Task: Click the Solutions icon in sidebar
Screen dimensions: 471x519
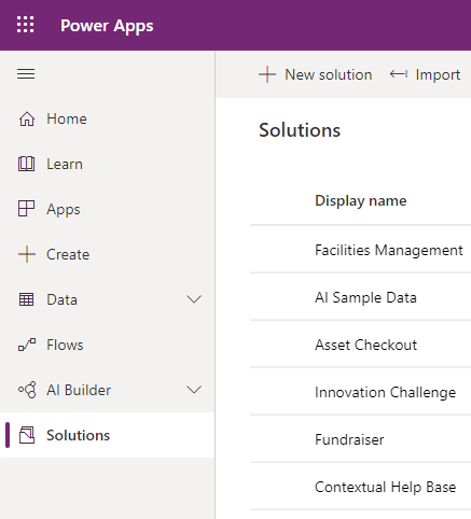Action: [27, 435]
